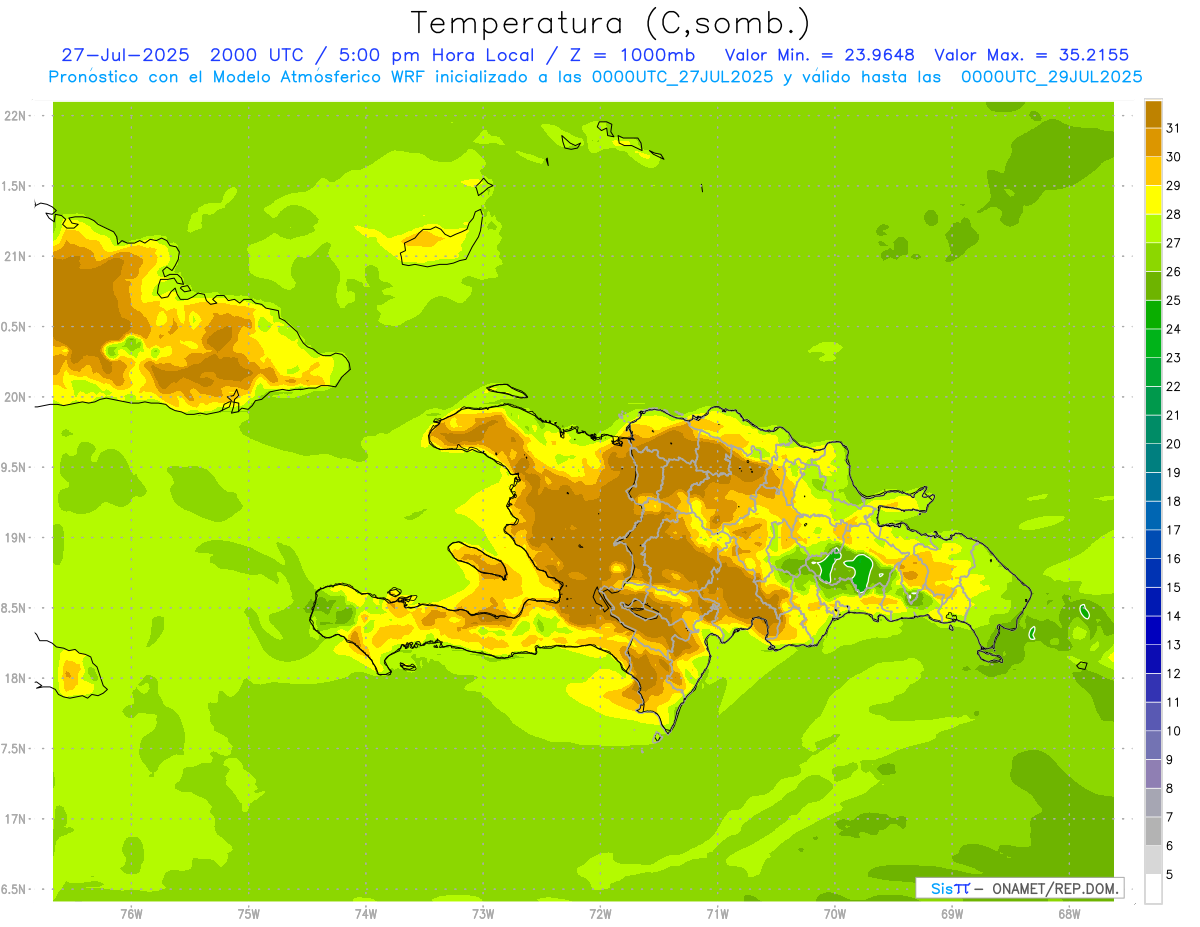This screenshot has height=927, width=1200.
Task: Click the "75W" longitude axis label
Action: 249,914
